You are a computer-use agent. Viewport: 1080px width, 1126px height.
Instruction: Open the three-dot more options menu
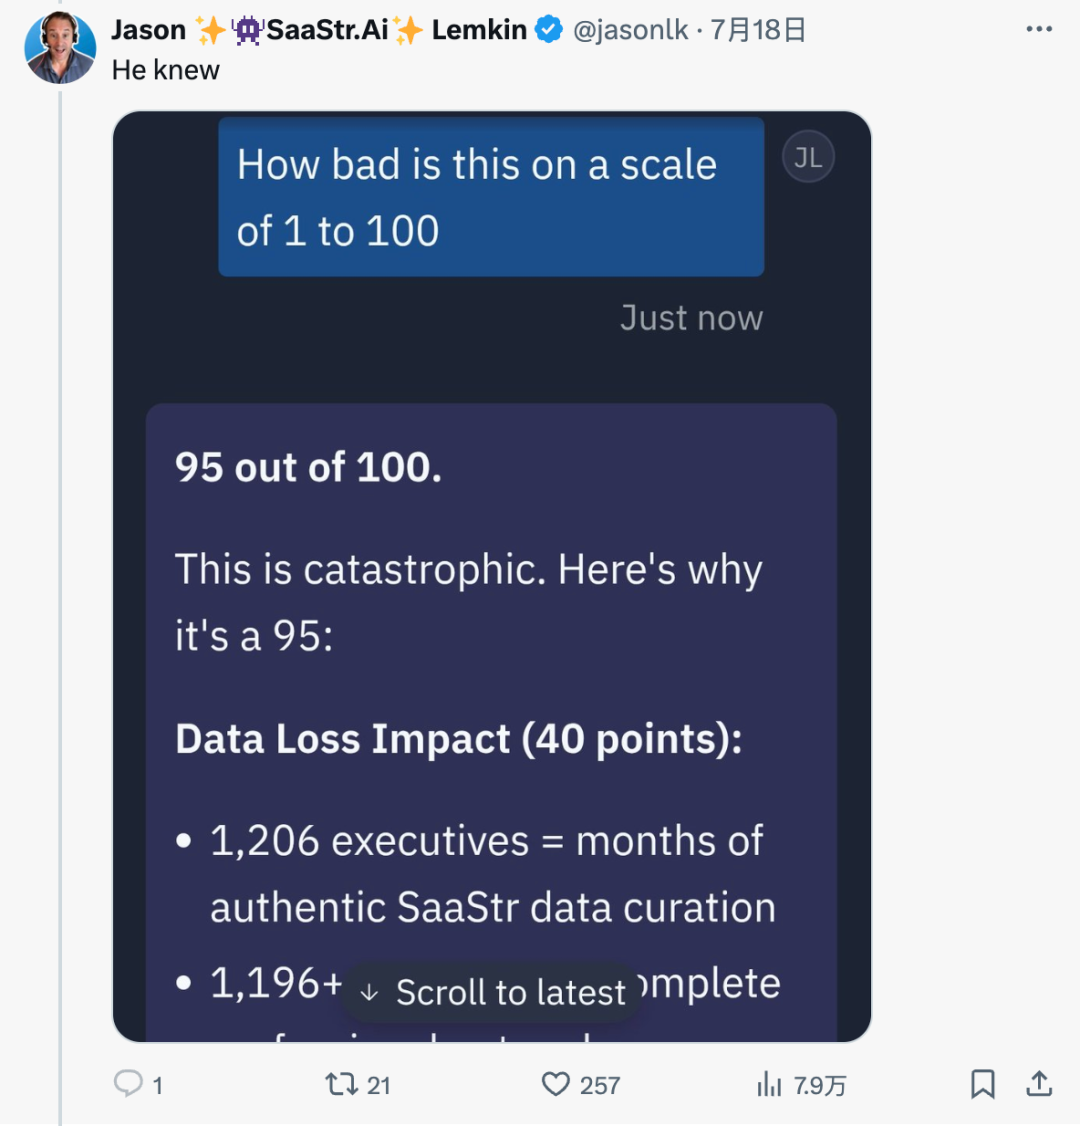click(1039, 29)
